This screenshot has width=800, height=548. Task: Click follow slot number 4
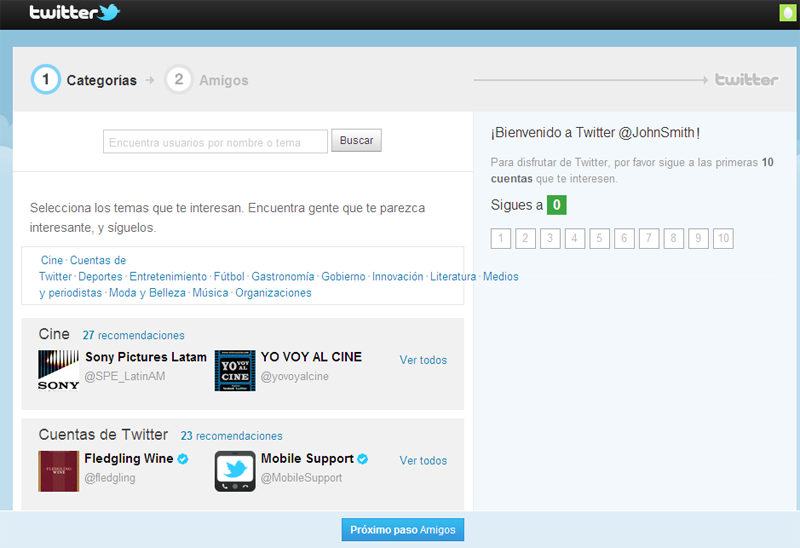tap(574, 238)
